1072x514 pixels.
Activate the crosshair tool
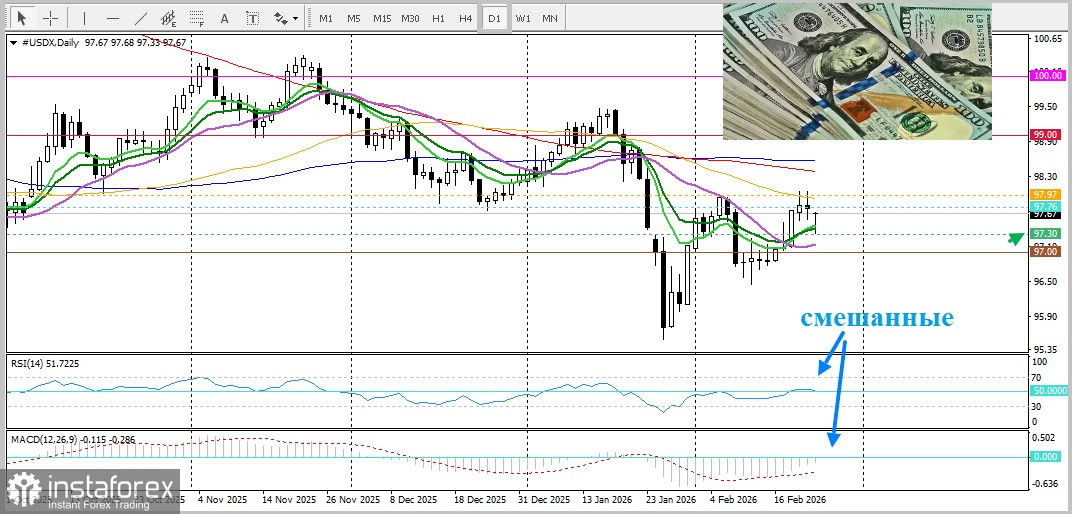(50, 18)
